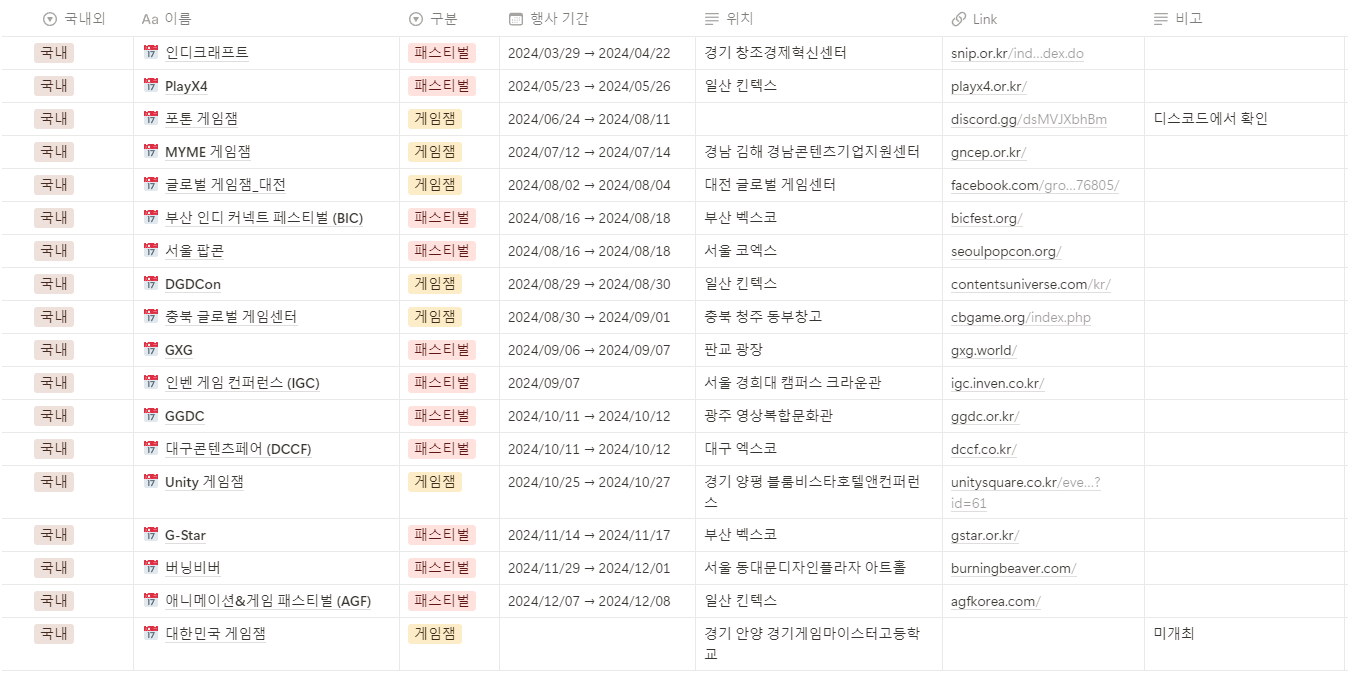Follow the discord.gg link

[1029, 119]
